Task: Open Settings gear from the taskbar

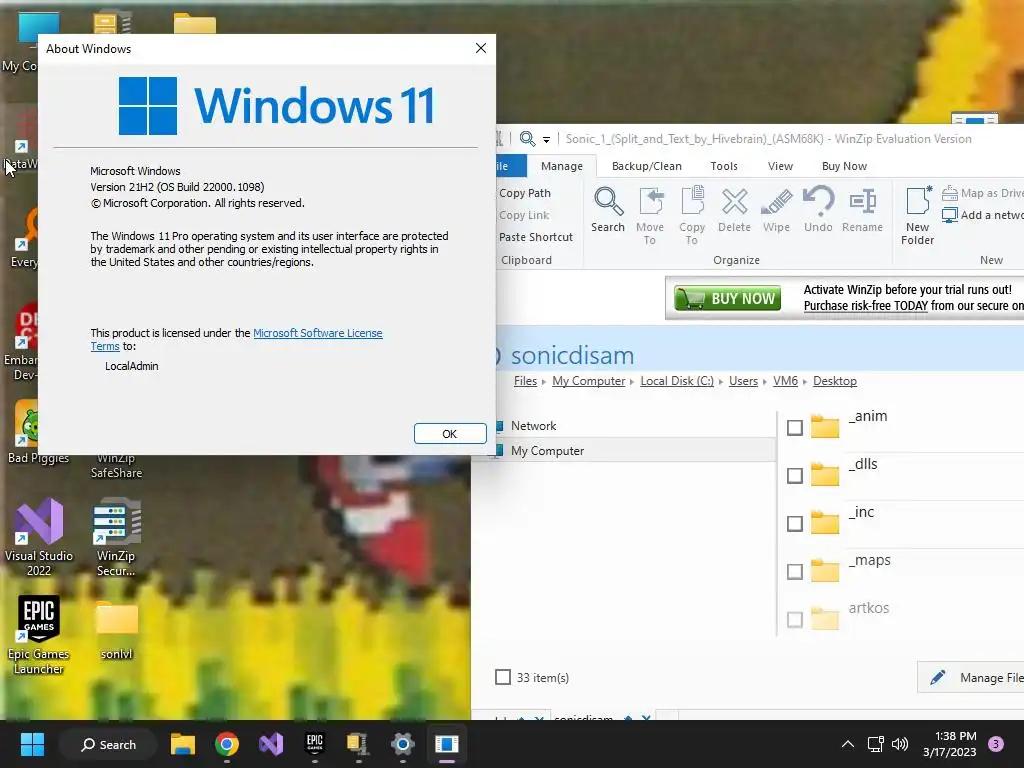Action: 402,744
